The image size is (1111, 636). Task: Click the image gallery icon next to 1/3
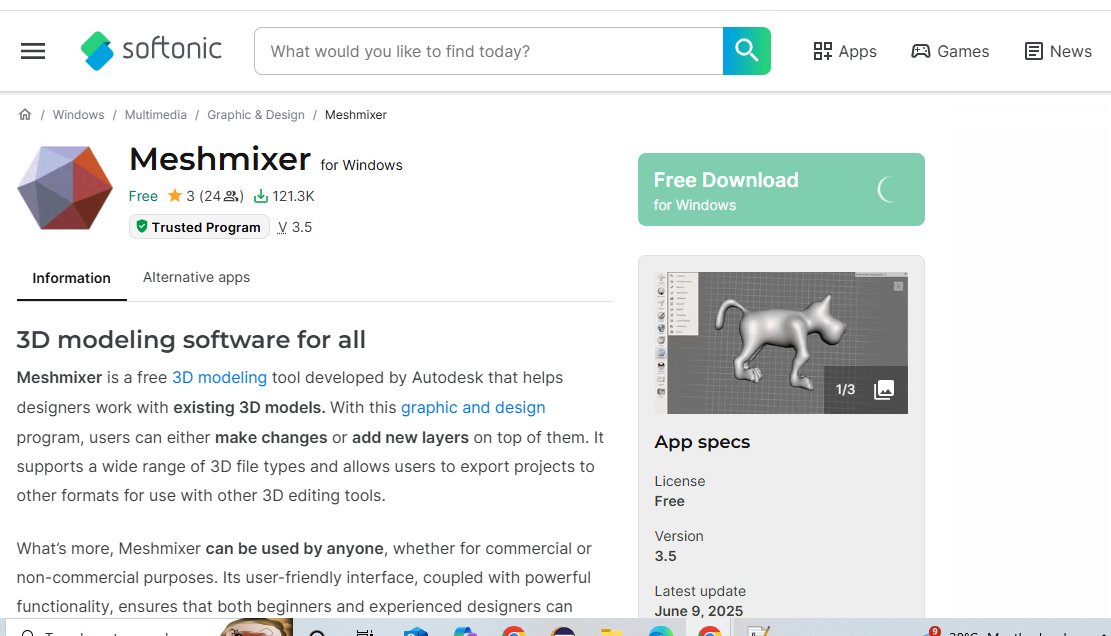(x=884, y=390)
